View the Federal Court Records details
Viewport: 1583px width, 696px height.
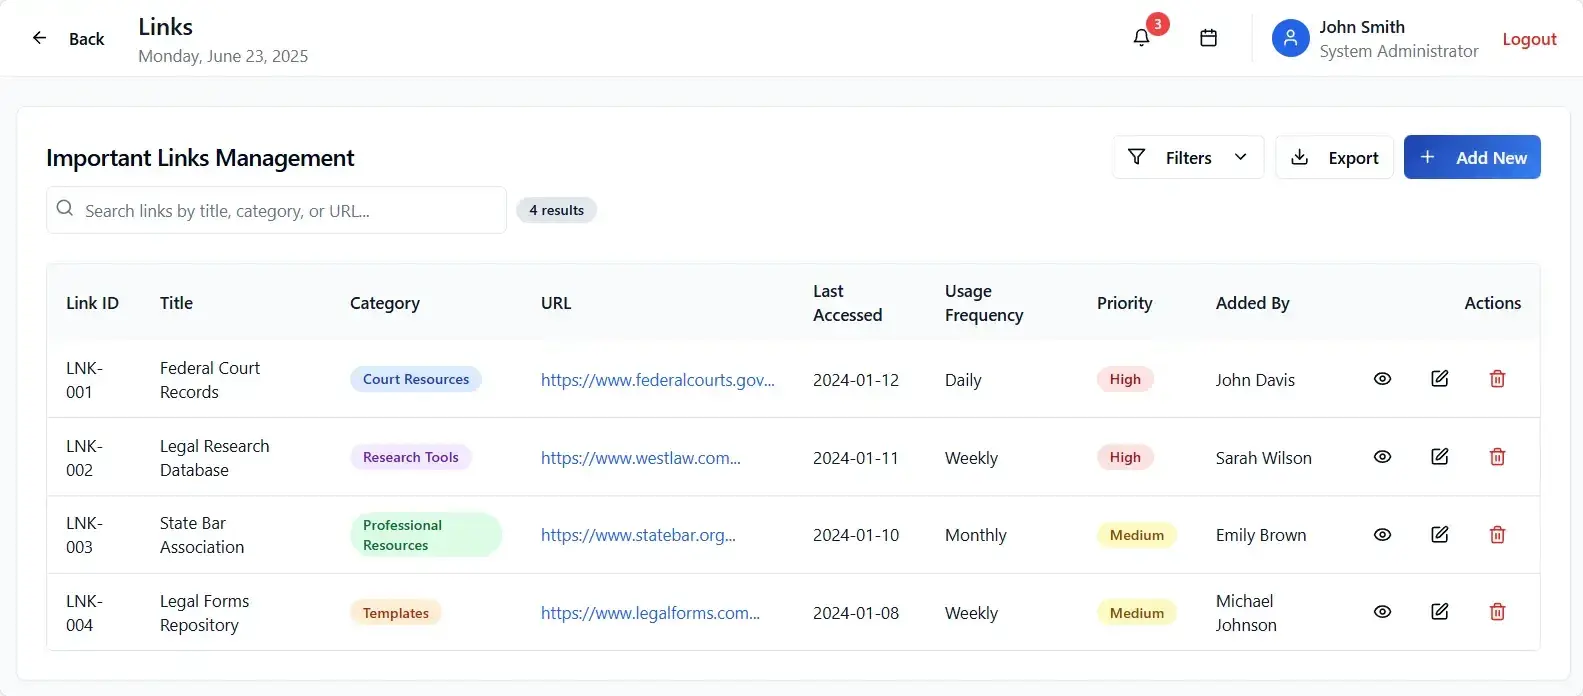1382,379
